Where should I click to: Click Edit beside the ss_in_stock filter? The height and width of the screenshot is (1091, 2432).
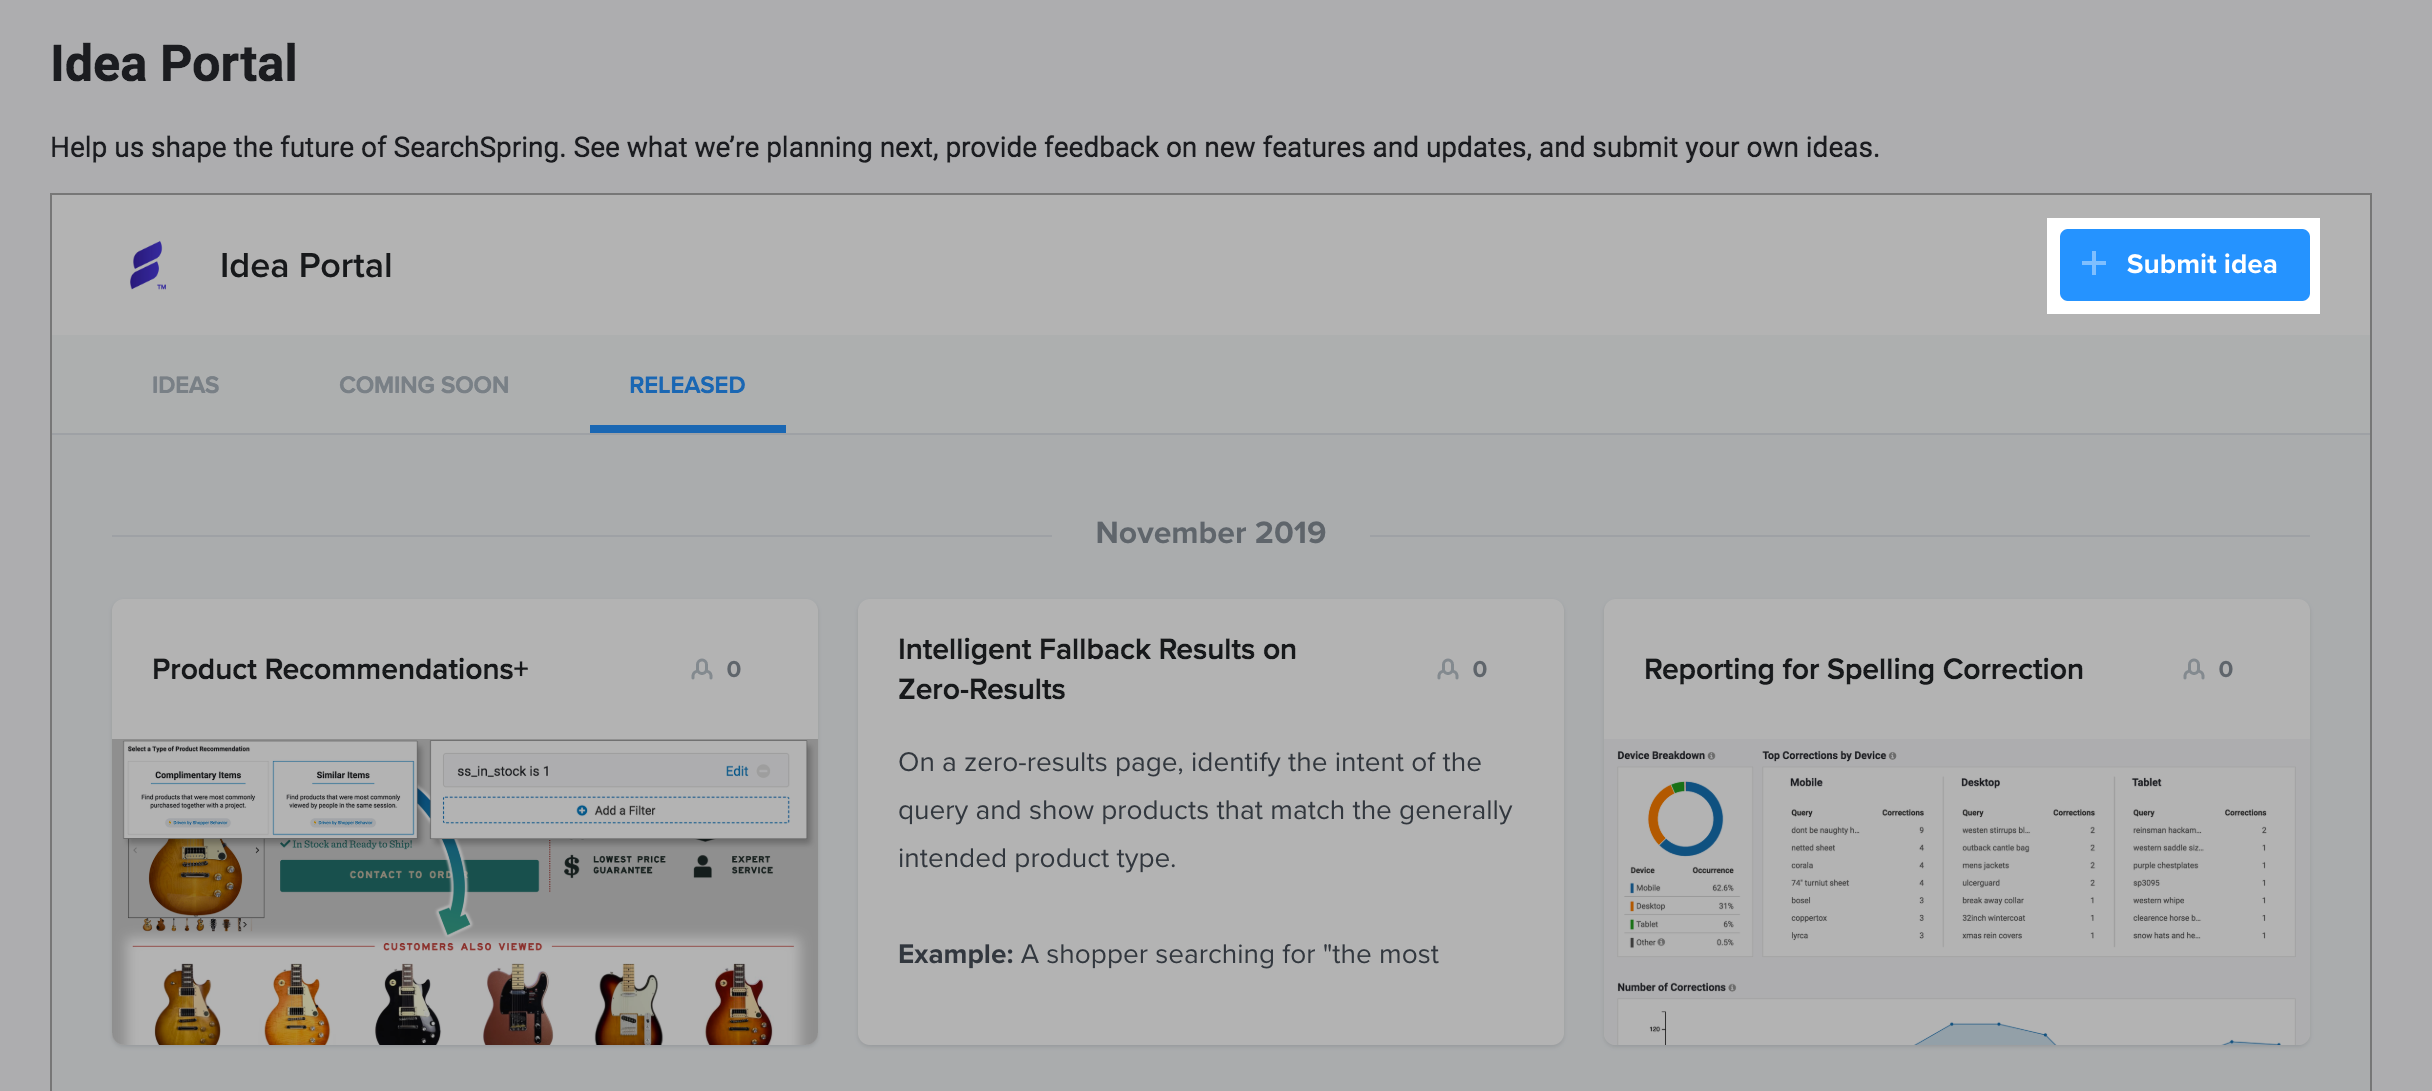coord(736,771)
